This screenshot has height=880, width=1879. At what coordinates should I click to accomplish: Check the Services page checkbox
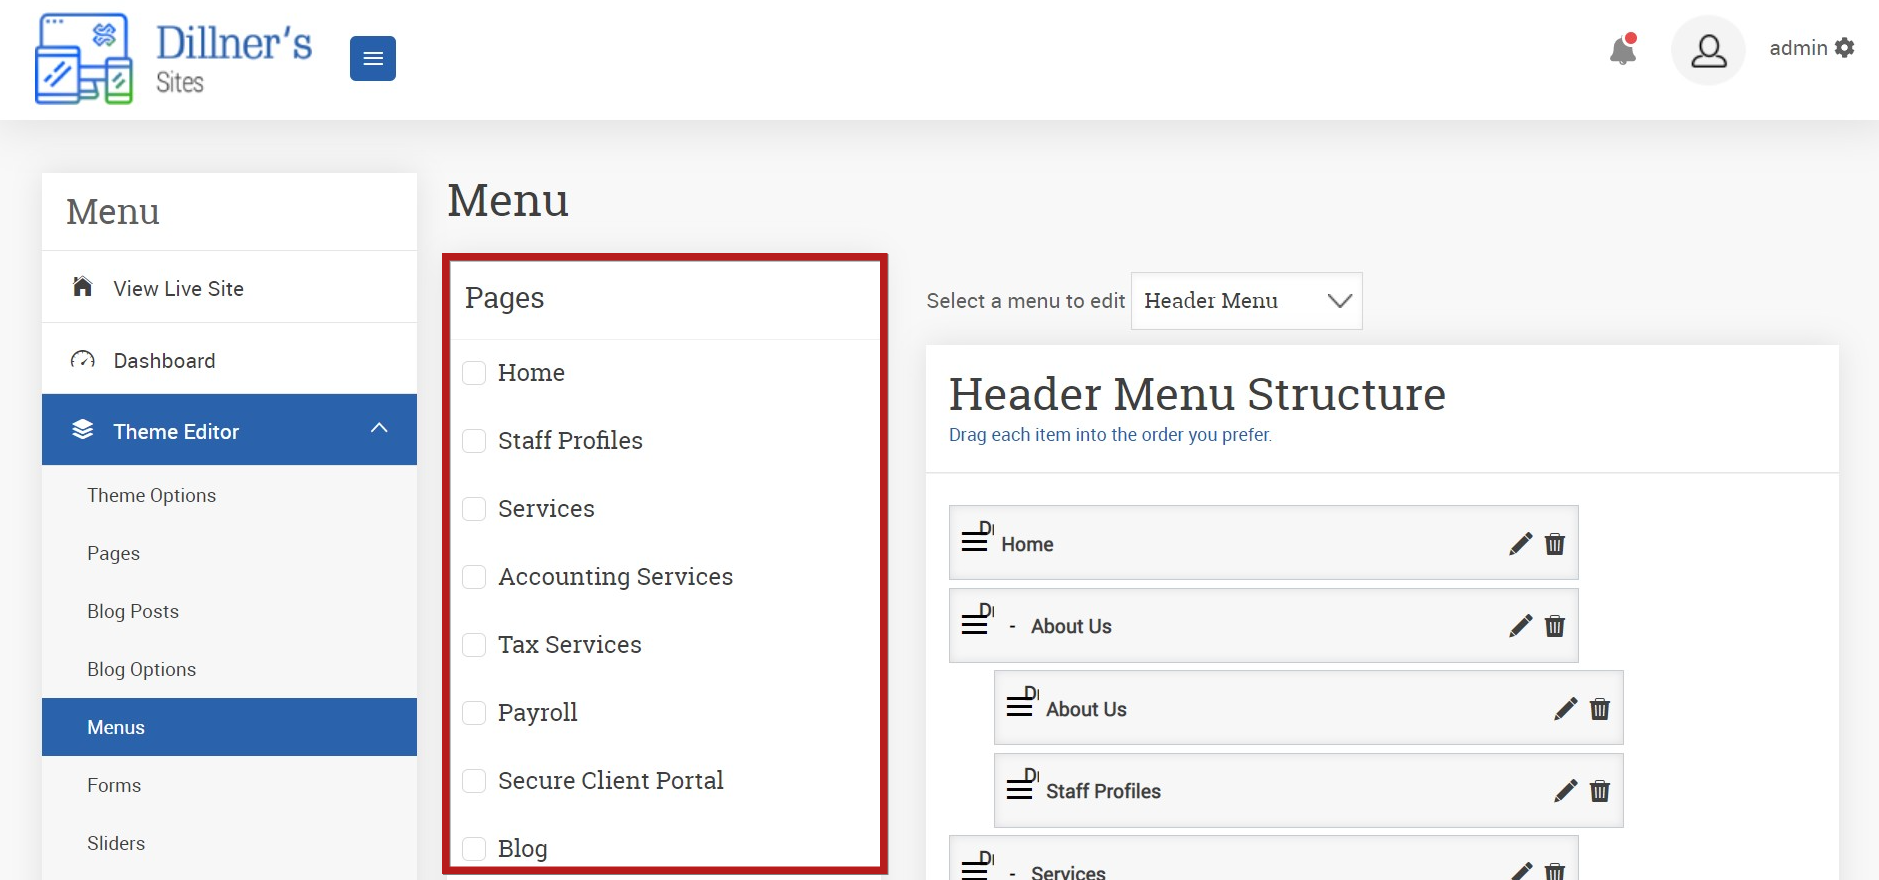[474, 509]
